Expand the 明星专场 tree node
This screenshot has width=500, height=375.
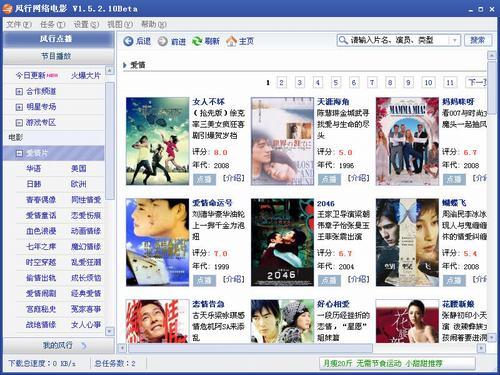[19, 107]
